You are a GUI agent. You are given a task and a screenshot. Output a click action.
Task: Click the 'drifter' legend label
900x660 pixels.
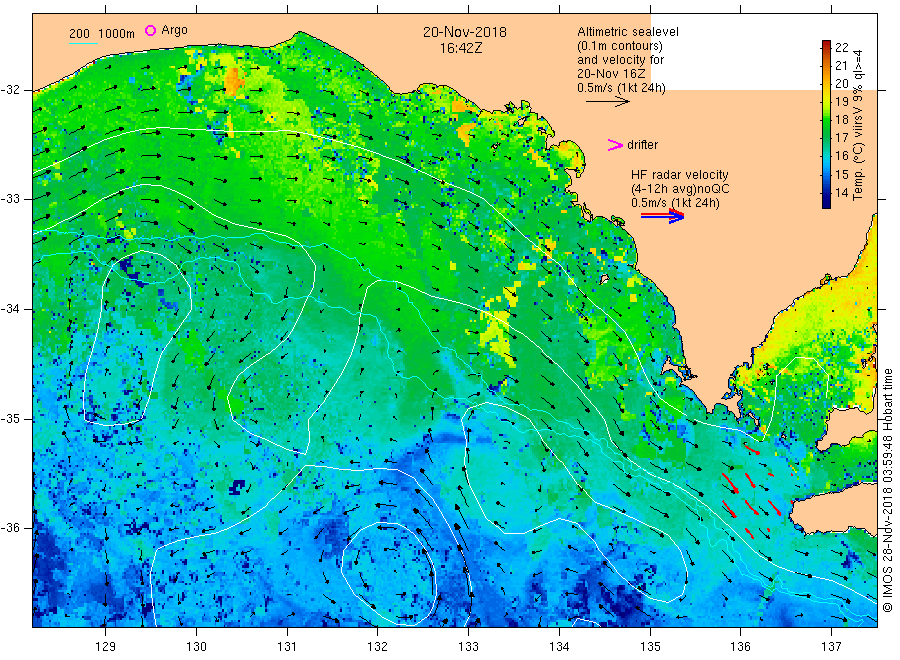(x=642, y=145)
